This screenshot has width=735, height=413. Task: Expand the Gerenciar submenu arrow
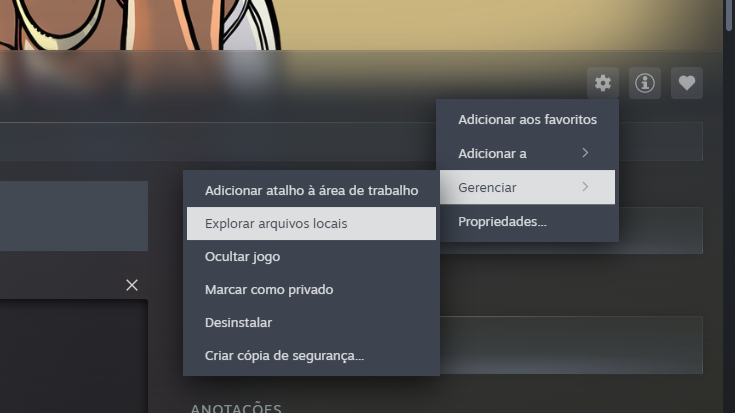point(585,187)
